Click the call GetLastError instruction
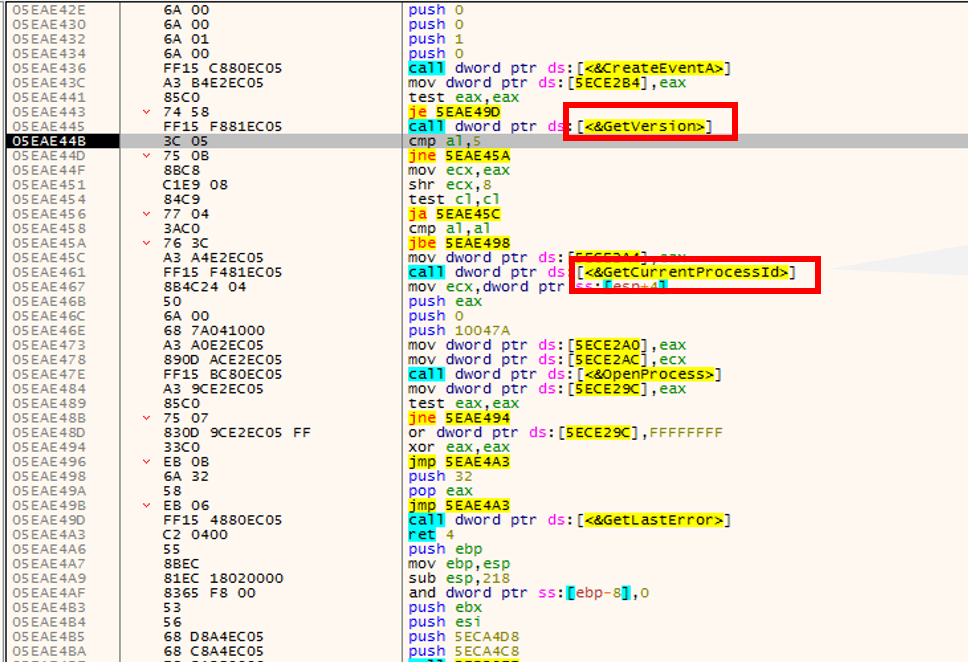Viewport: 968px width, 662px height. coord(569,520)
